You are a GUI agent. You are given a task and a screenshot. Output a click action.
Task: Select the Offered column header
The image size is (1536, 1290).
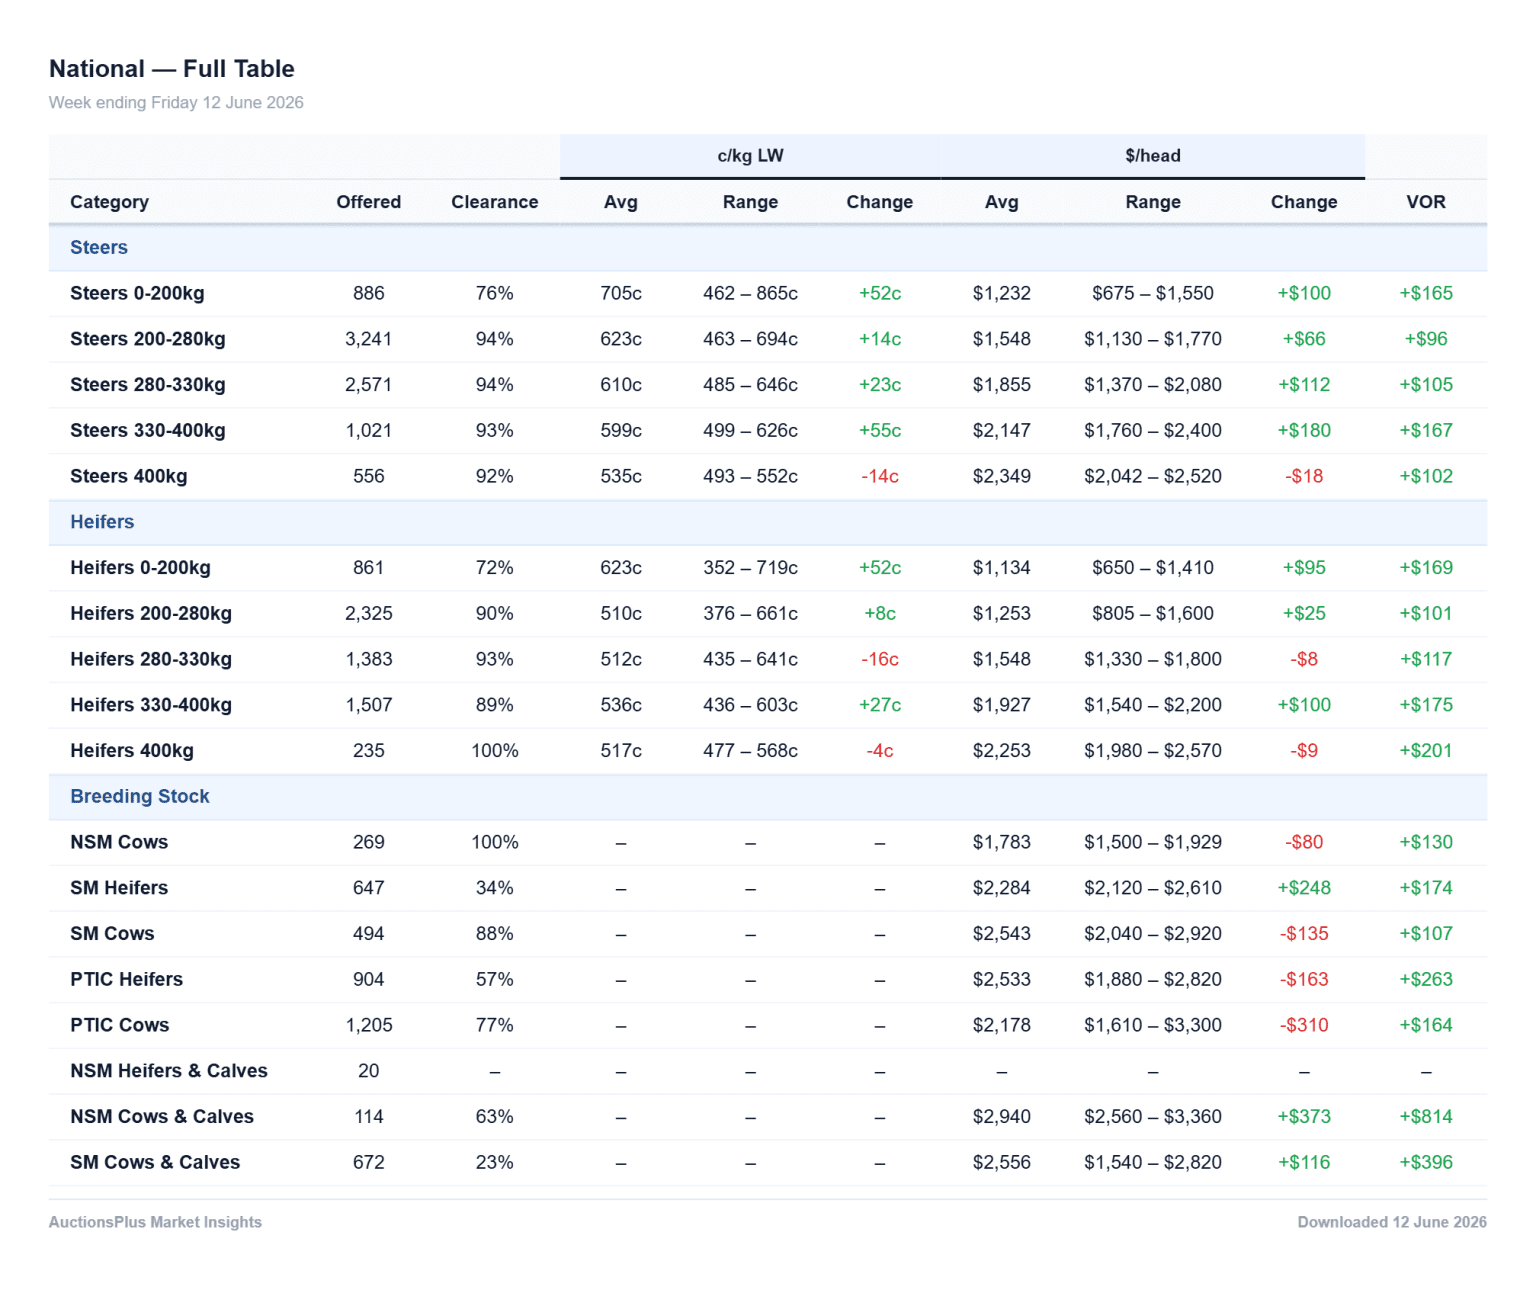coord(368,202)
